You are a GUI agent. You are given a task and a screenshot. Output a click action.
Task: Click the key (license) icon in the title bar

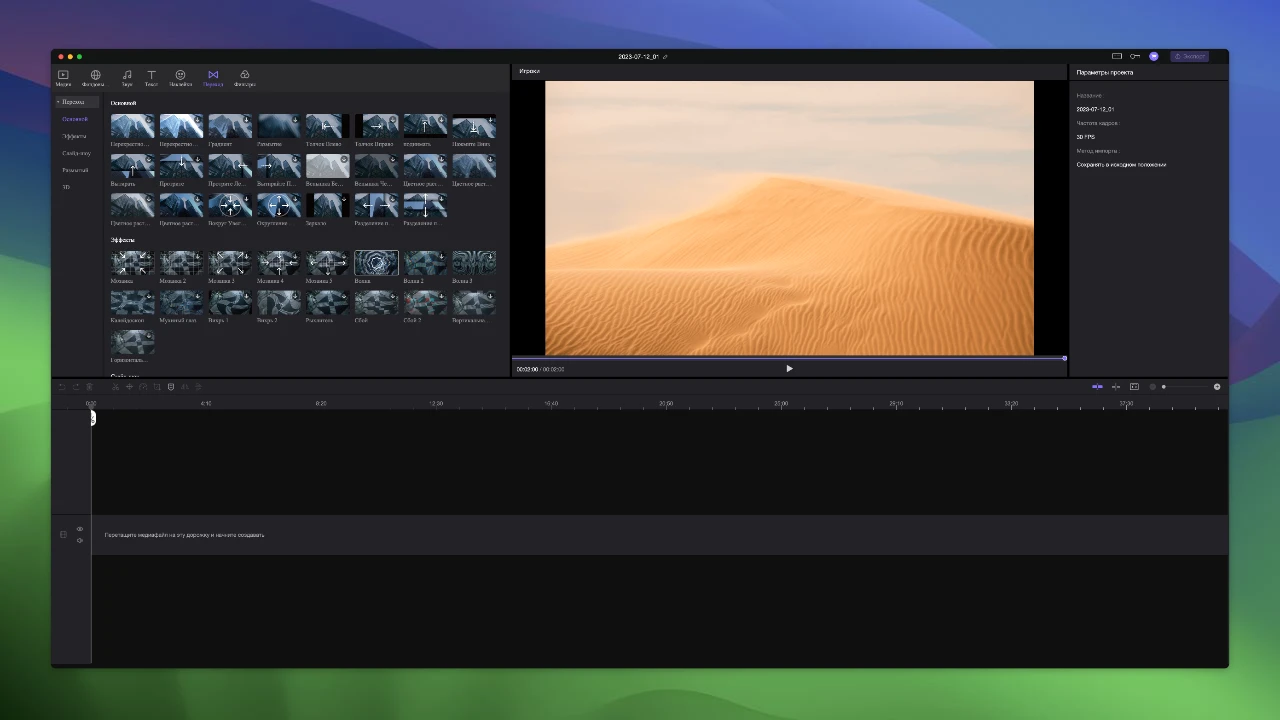[1135, 56]
